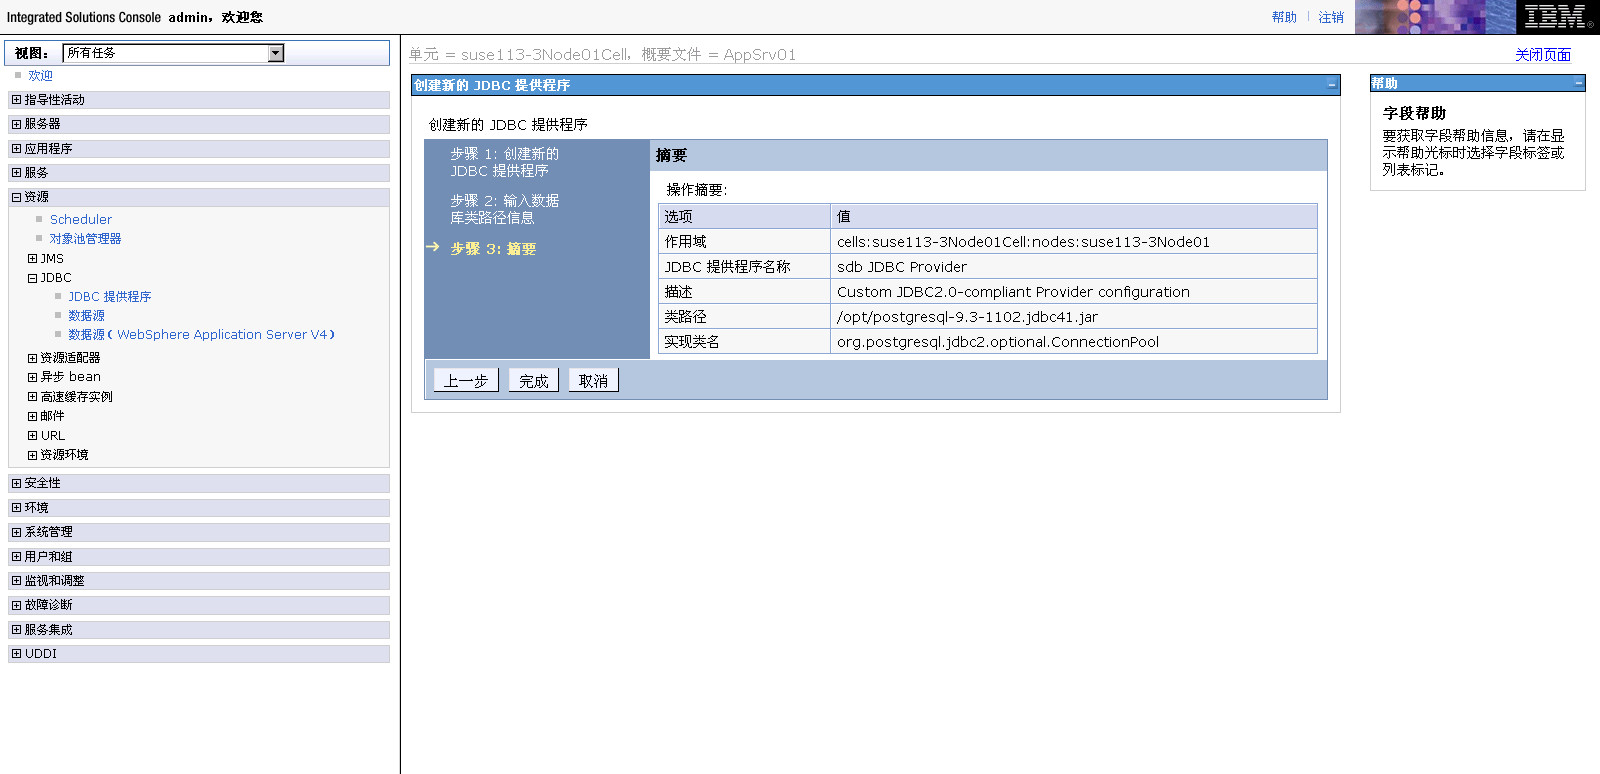Click the 取消 (Cancel) button
Image resolution: width=1600 pixels, height=774 pixels.
tap(593, 380)
